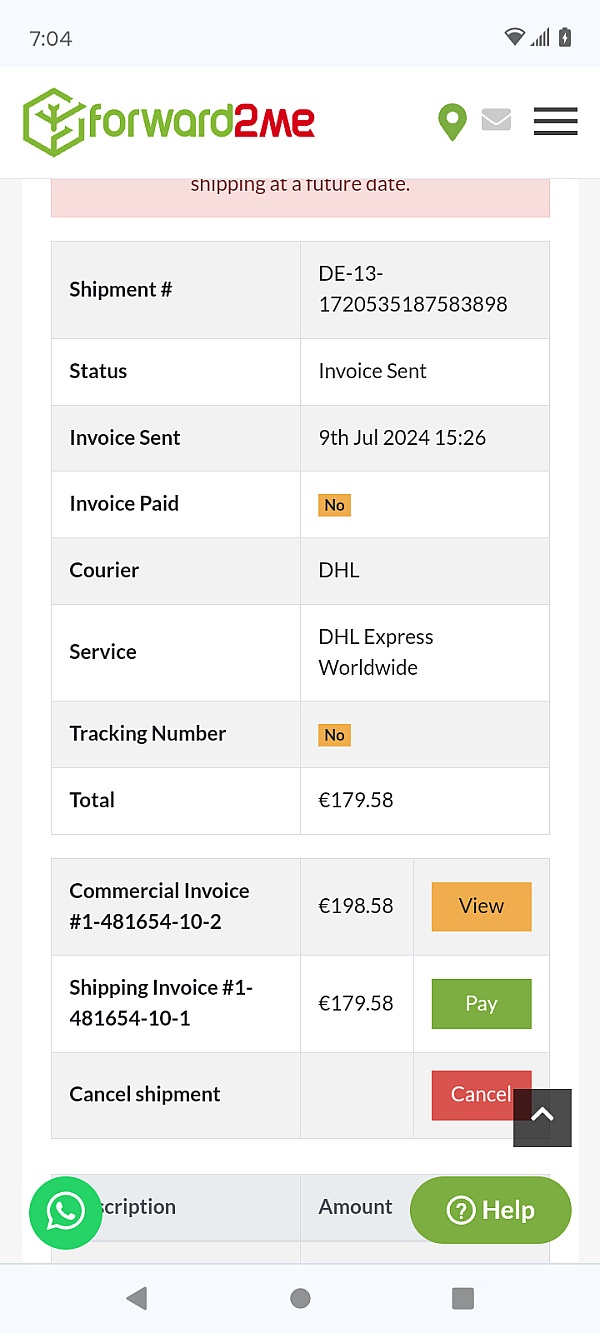Image resolution: width=600 pixels, height=1333 pixels.
Task: Open the forward2me homepage via the logo
Action: tap(167, 121)
